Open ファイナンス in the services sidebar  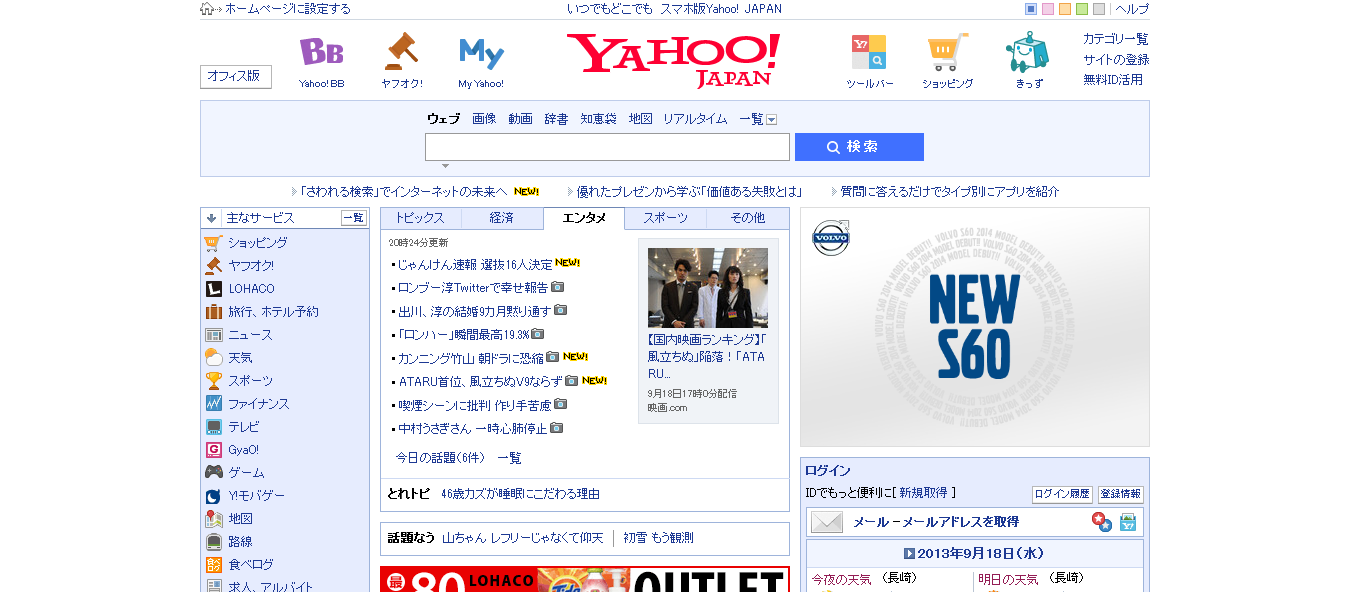(x=258, y=404)
